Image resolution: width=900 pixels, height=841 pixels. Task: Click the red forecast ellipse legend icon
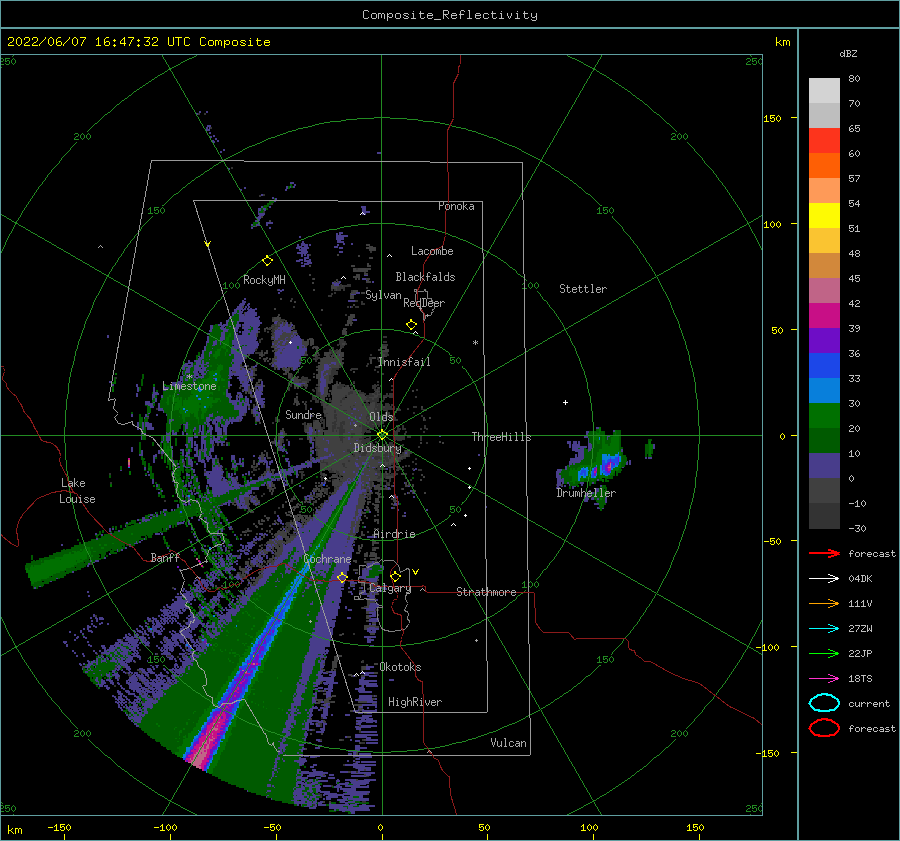(824, 728)
